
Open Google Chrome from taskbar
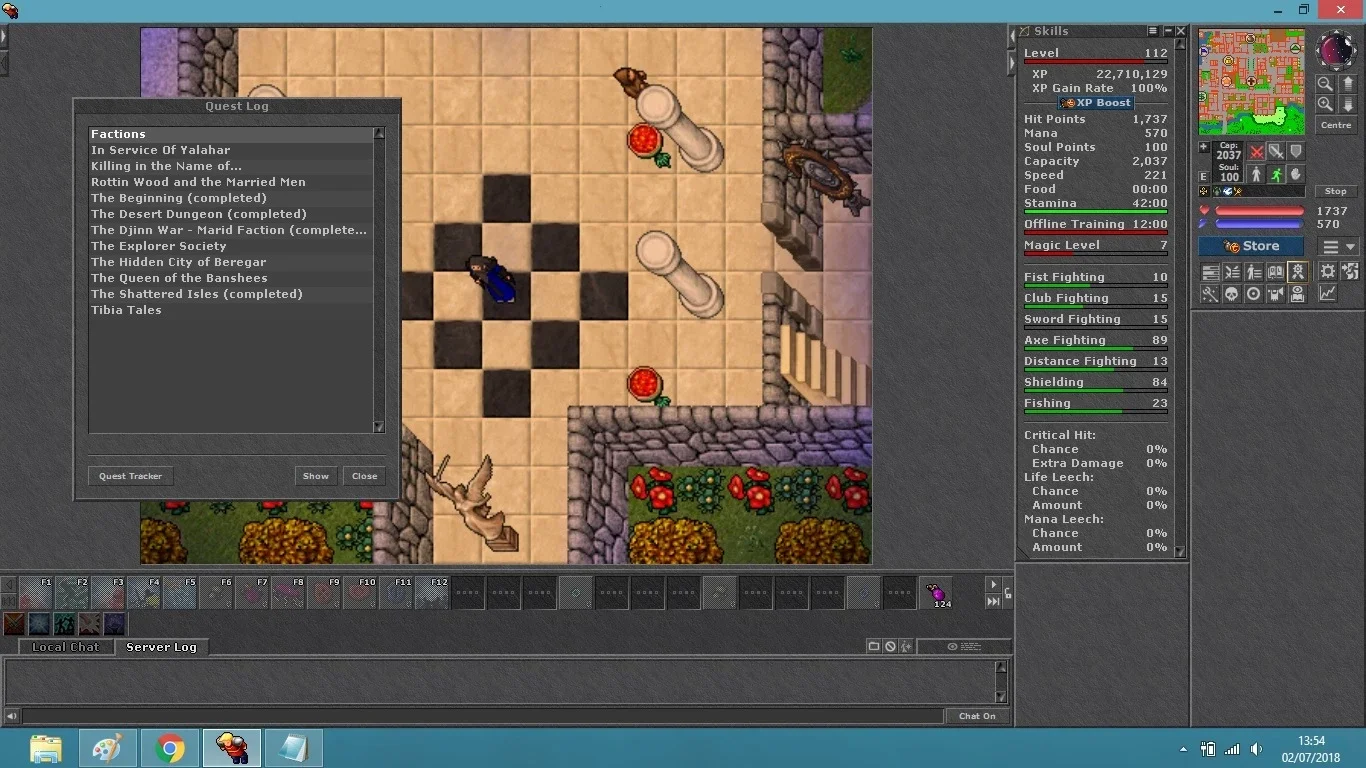click(170, 748)
